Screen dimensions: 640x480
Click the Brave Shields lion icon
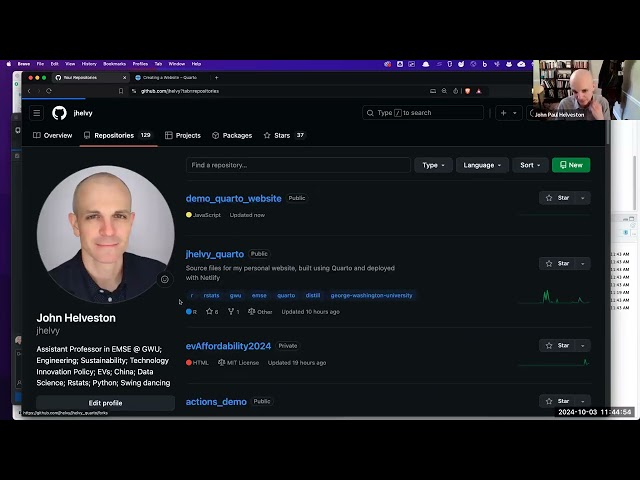[467, 91]
